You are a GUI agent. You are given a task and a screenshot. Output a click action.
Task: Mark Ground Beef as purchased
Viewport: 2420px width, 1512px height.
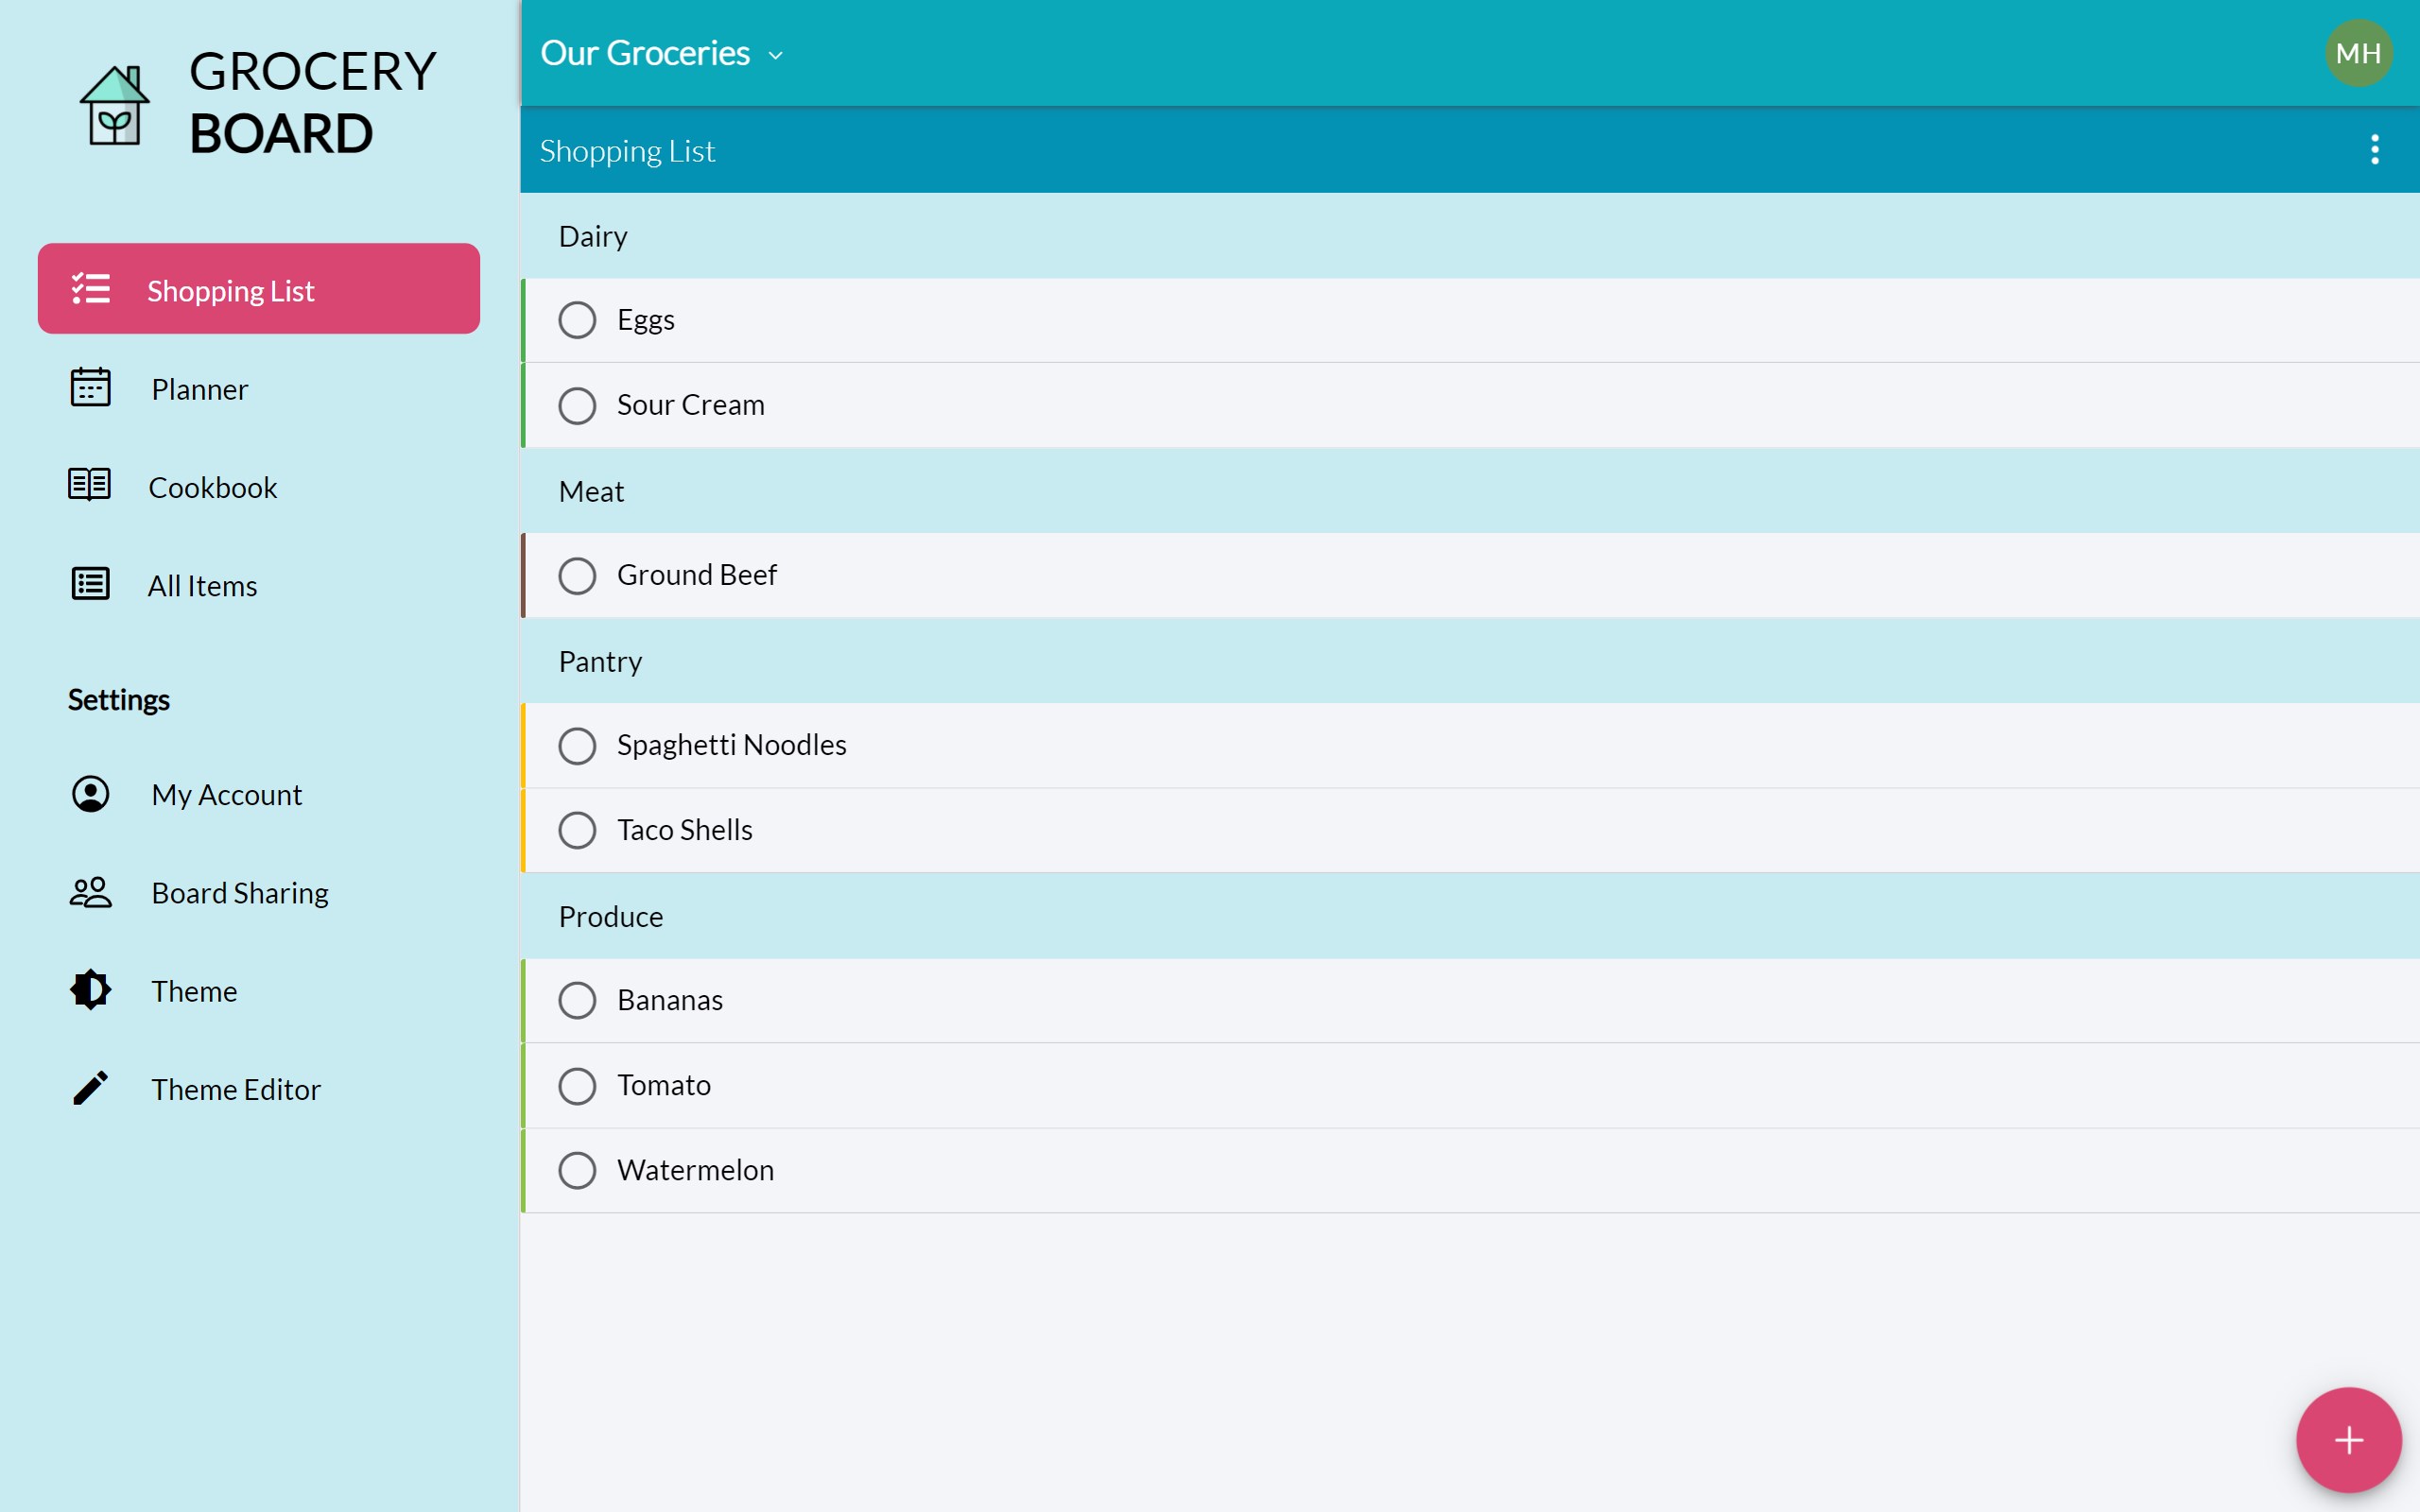click(577, 575)
